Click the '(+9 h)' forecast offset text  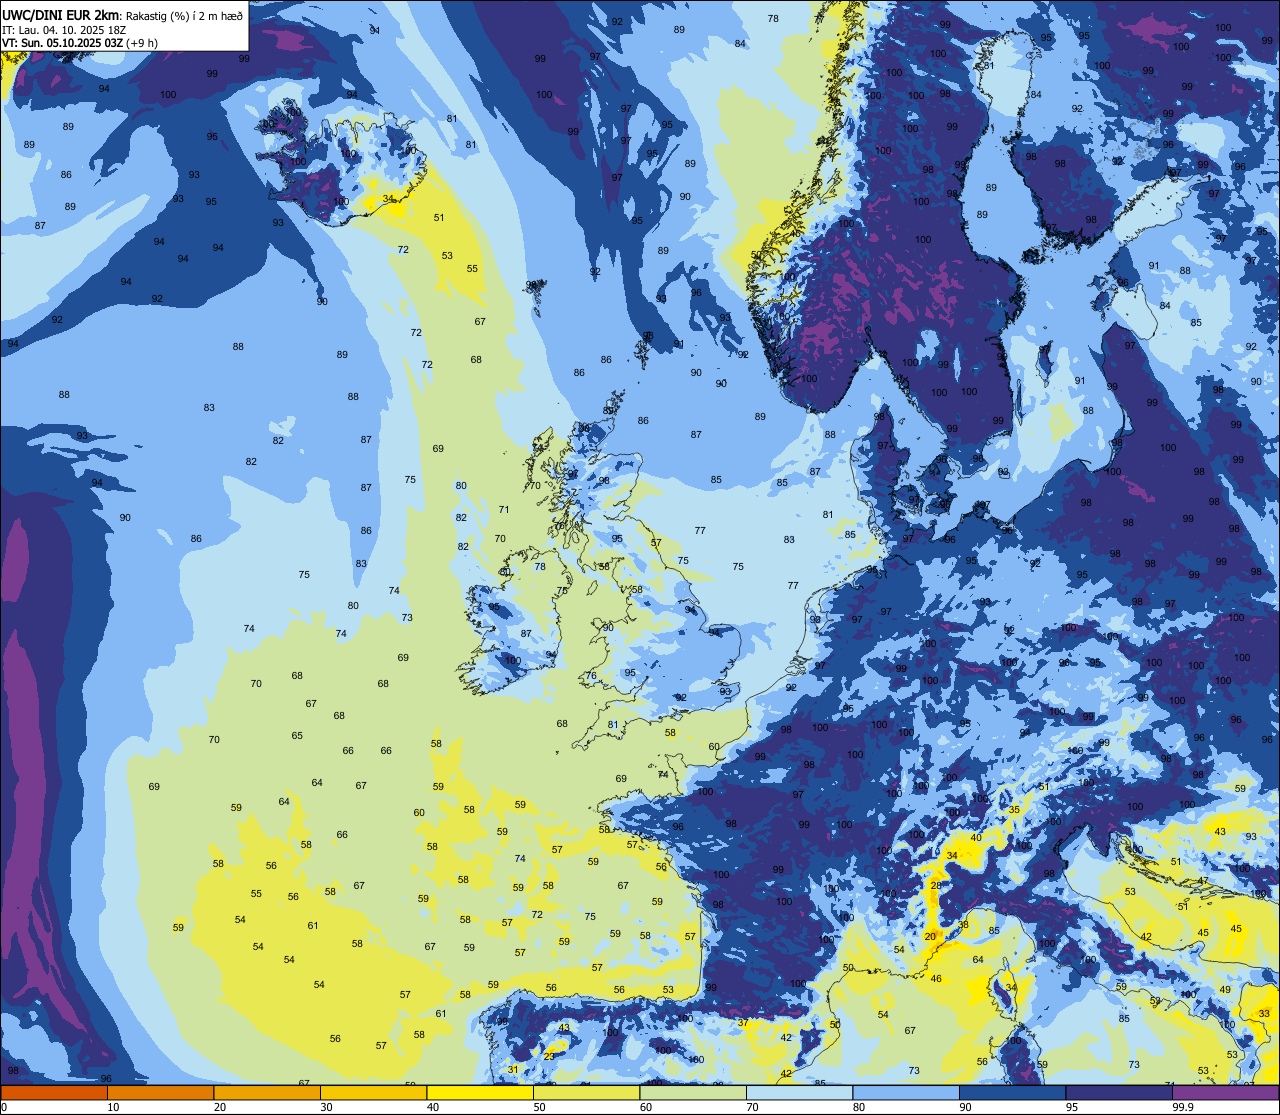tap(142, 43)
